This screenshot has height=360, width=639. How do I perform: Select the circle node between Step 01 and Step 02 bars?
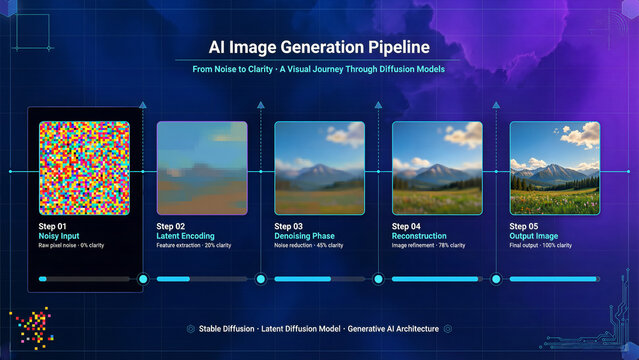[x=143, y=279]
